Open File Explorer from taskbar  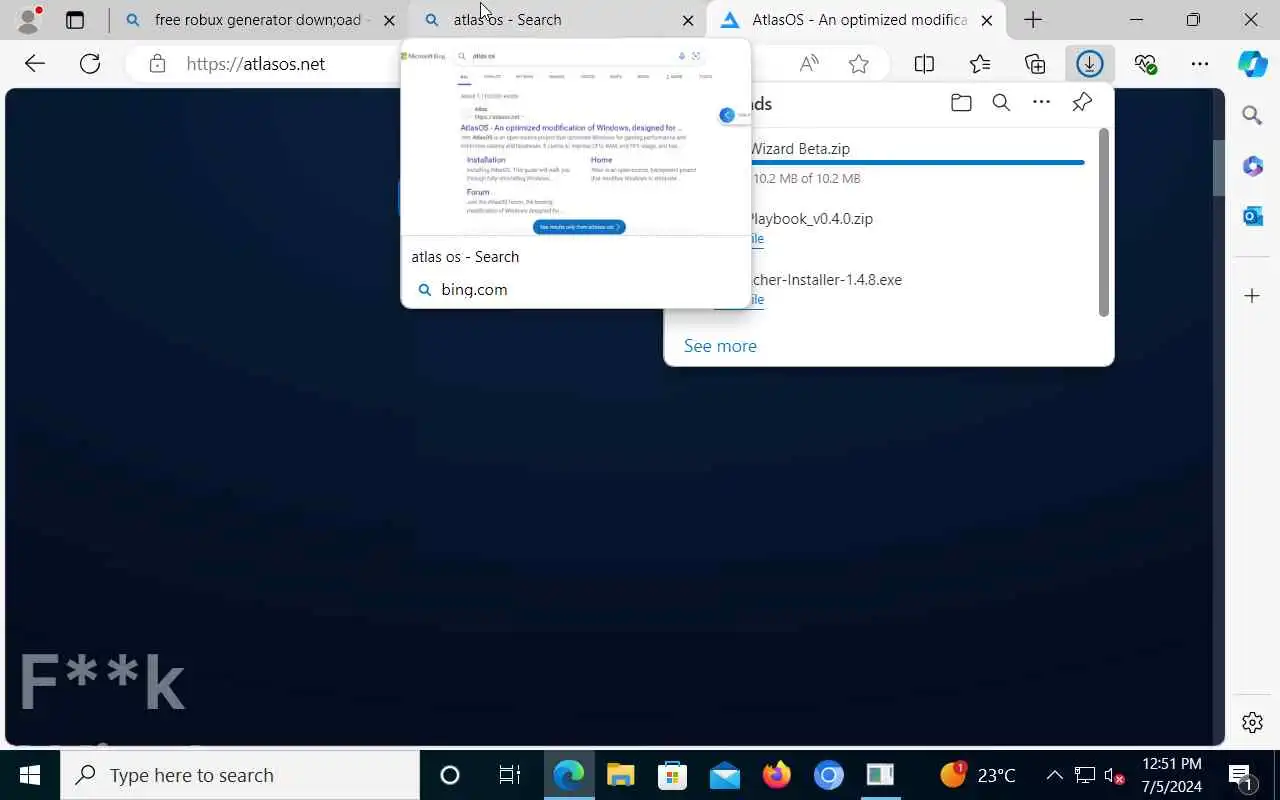621,775
